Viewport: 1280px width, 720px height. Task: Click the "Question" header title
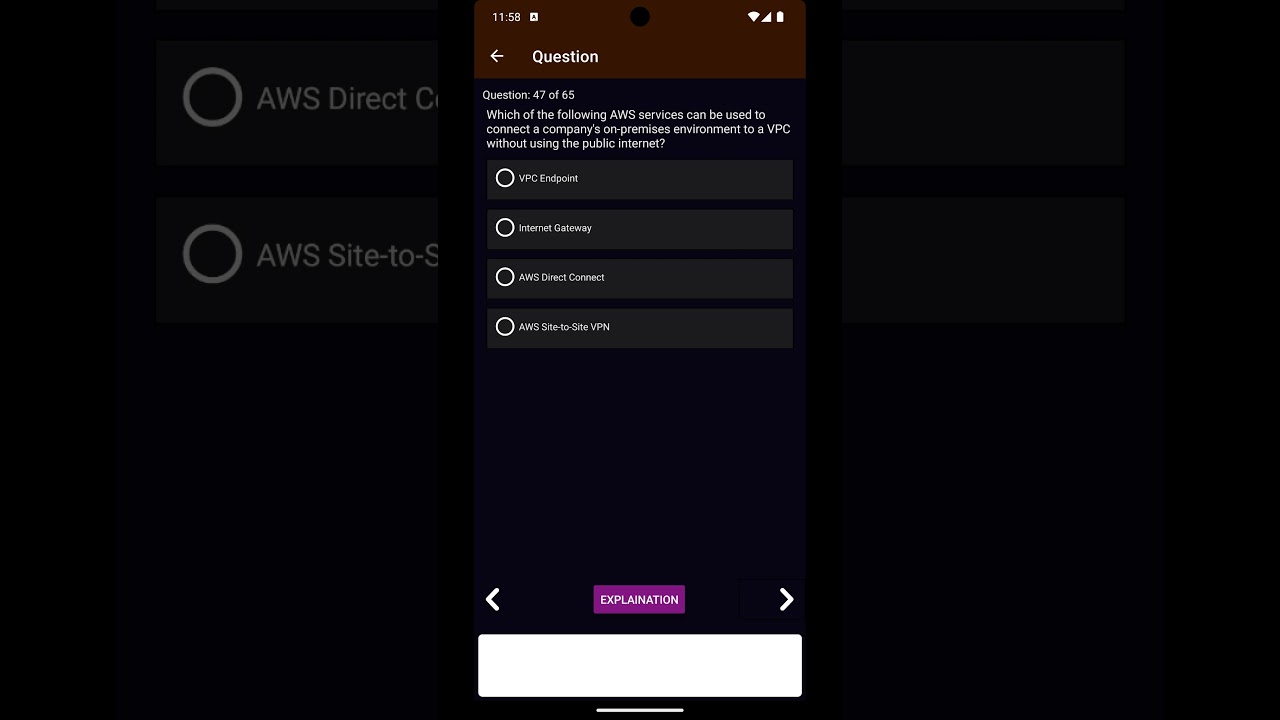click(565, 57)
